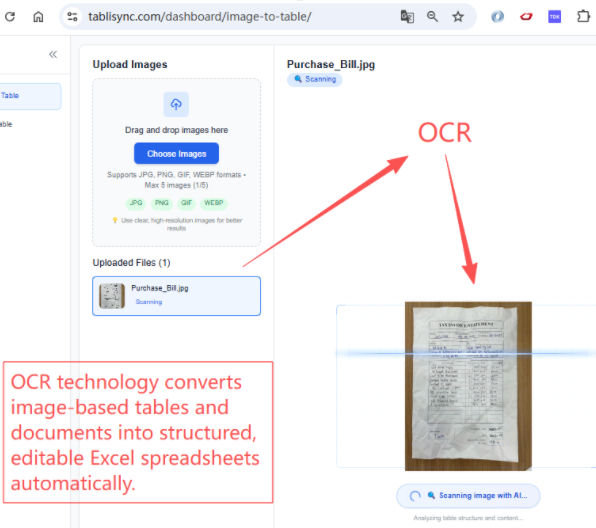Select the highlighted Table sidebar item
596x528 pixels.
click(30, 96)
